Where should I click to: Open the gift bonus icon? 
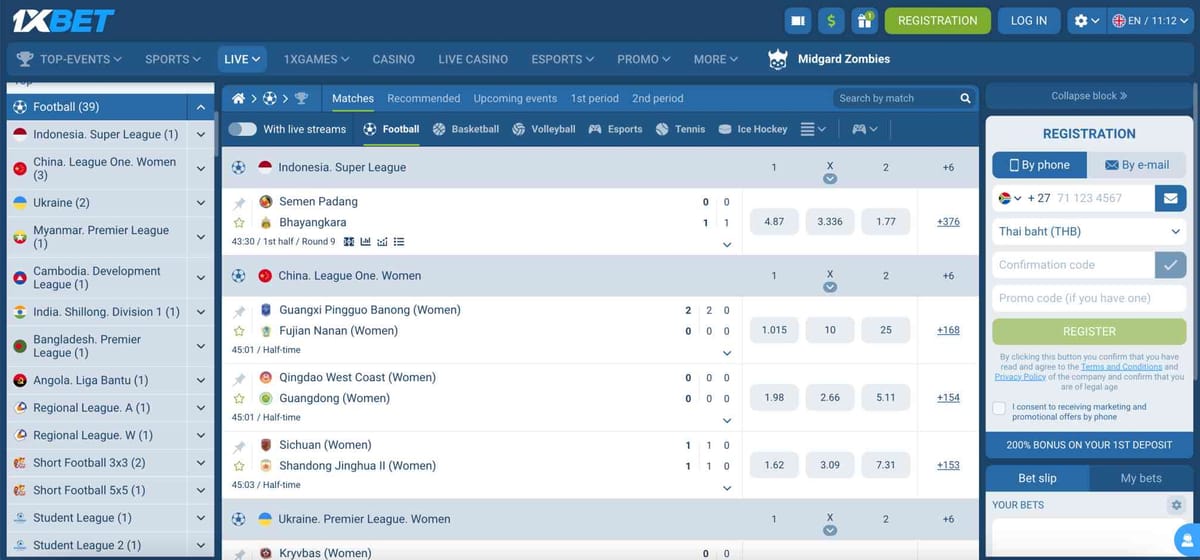point(864,20)
